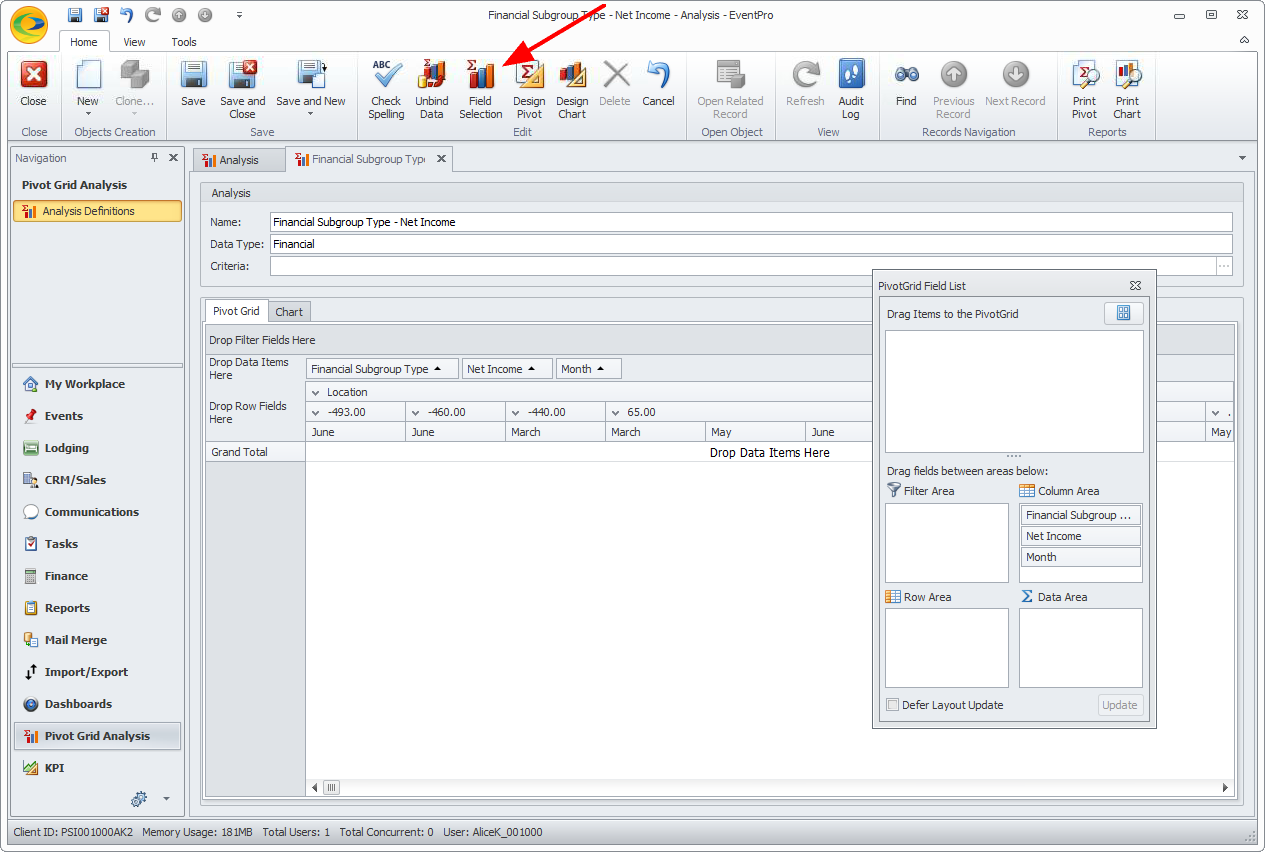Switch to the Chart tab
This screenshot has width=1265, height=852.
click(x=289, y=312)
